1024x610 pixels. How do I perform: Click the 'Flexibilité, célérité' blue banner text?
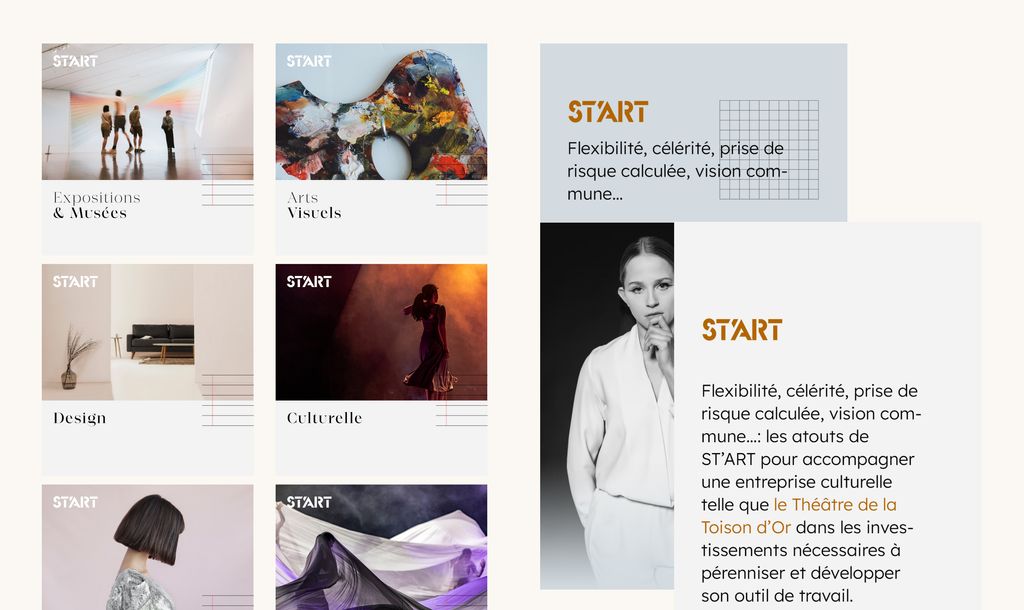coord(677,171)
